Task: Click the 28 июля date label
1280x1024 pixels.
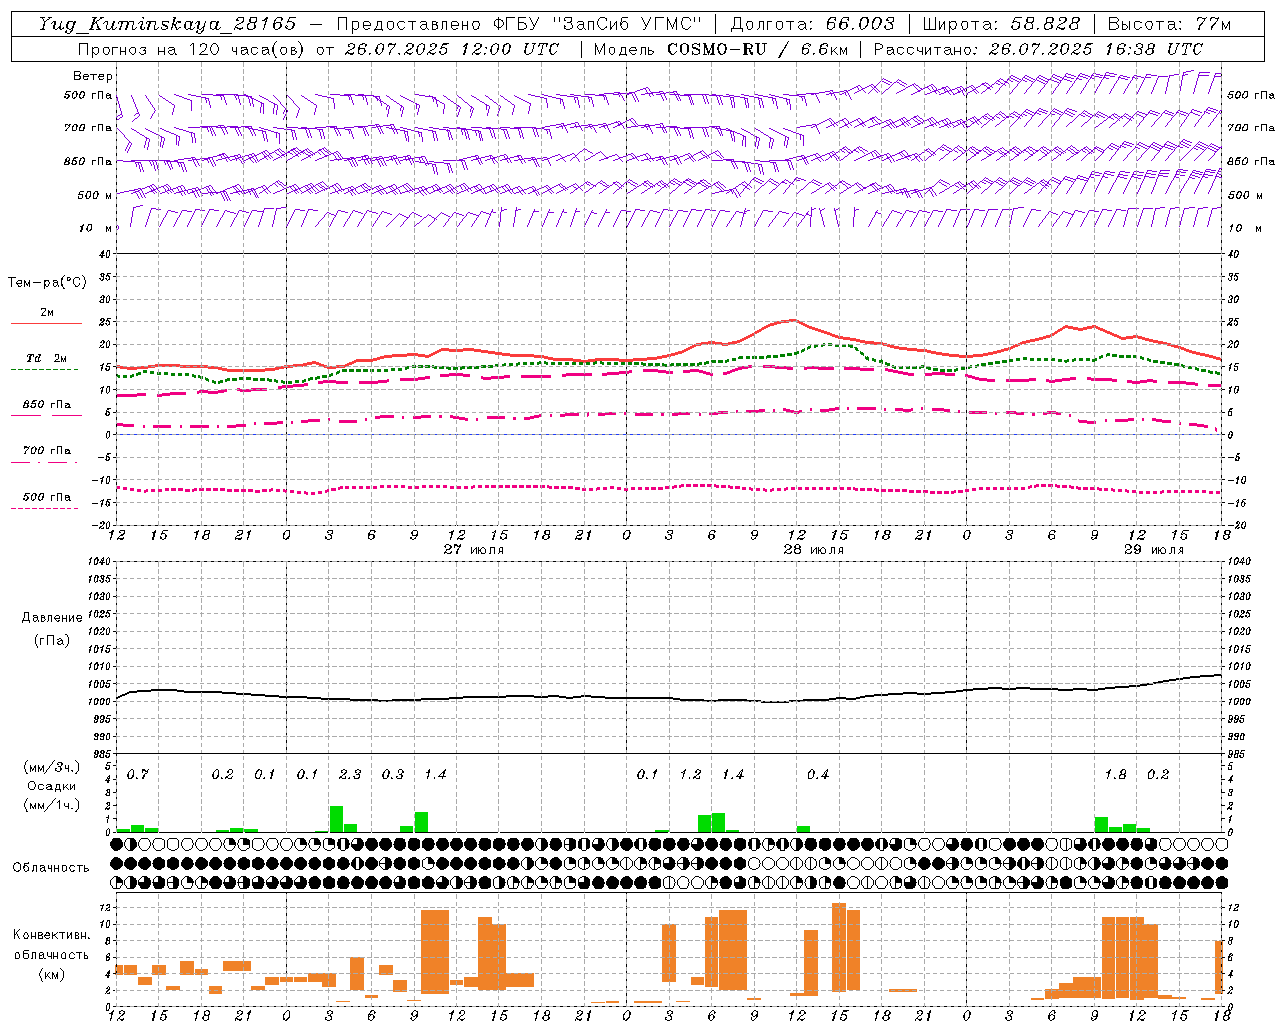Action: coord(814,549)
